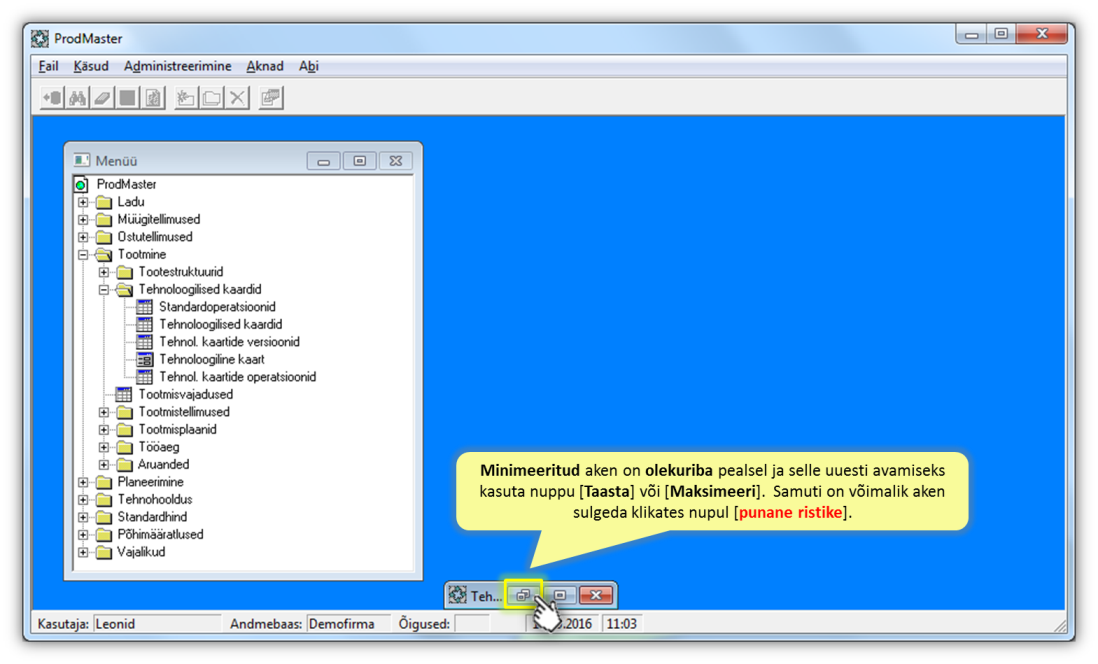Expand the Tootmisplaanid node

click(104, 429)
